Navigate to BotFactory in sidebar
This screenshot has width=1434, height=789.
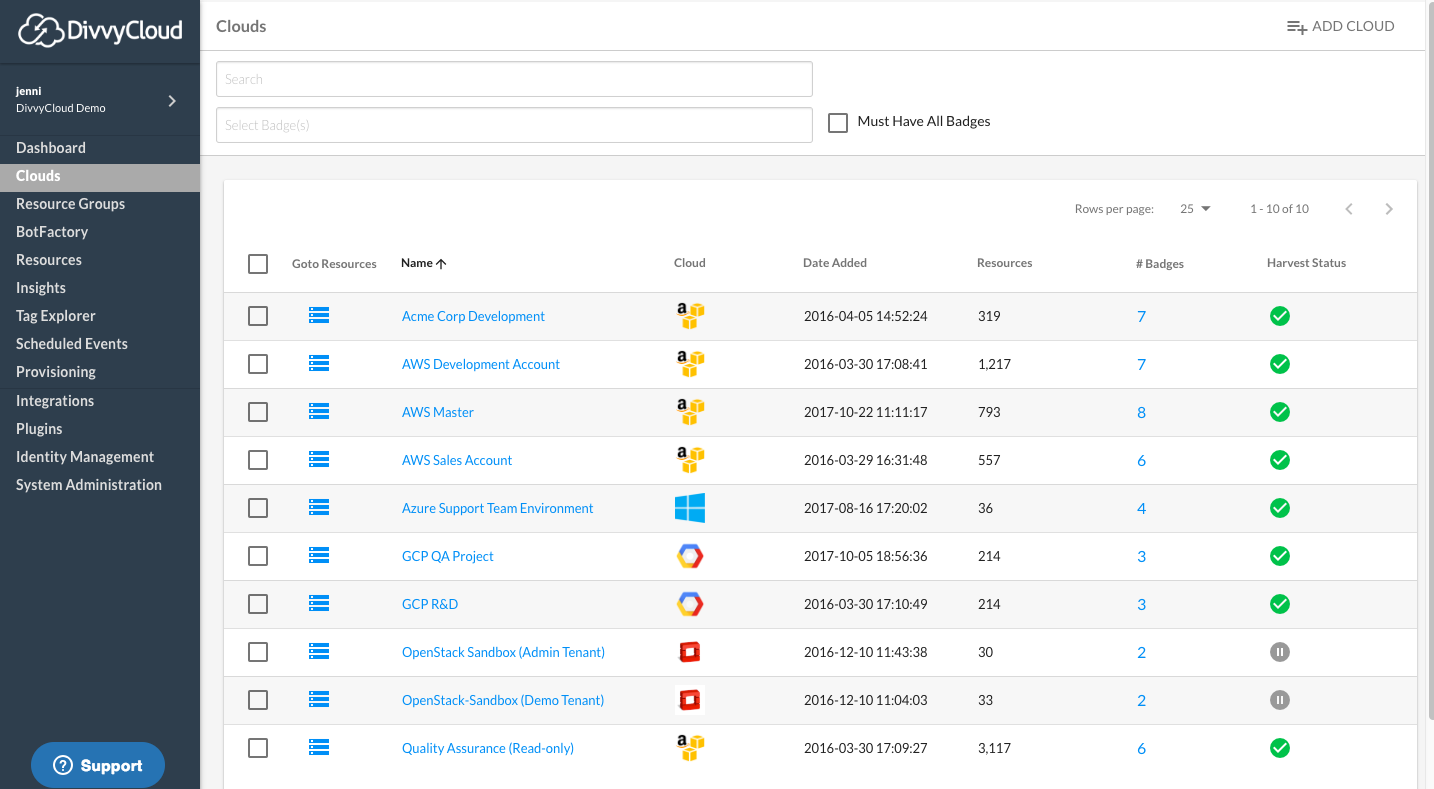tap(52, 231)
